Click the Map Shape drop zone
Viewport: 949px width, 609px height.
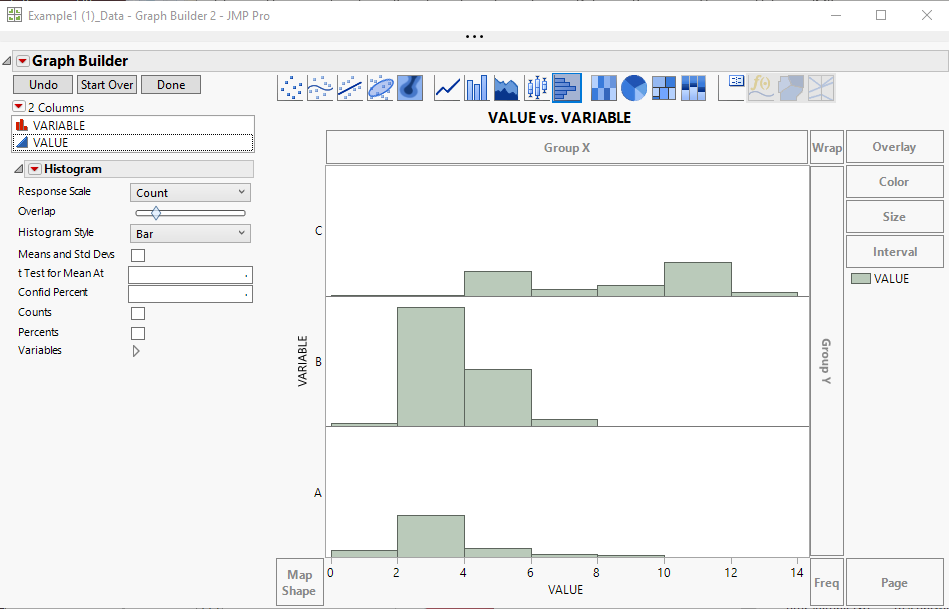tap(300, 582)
